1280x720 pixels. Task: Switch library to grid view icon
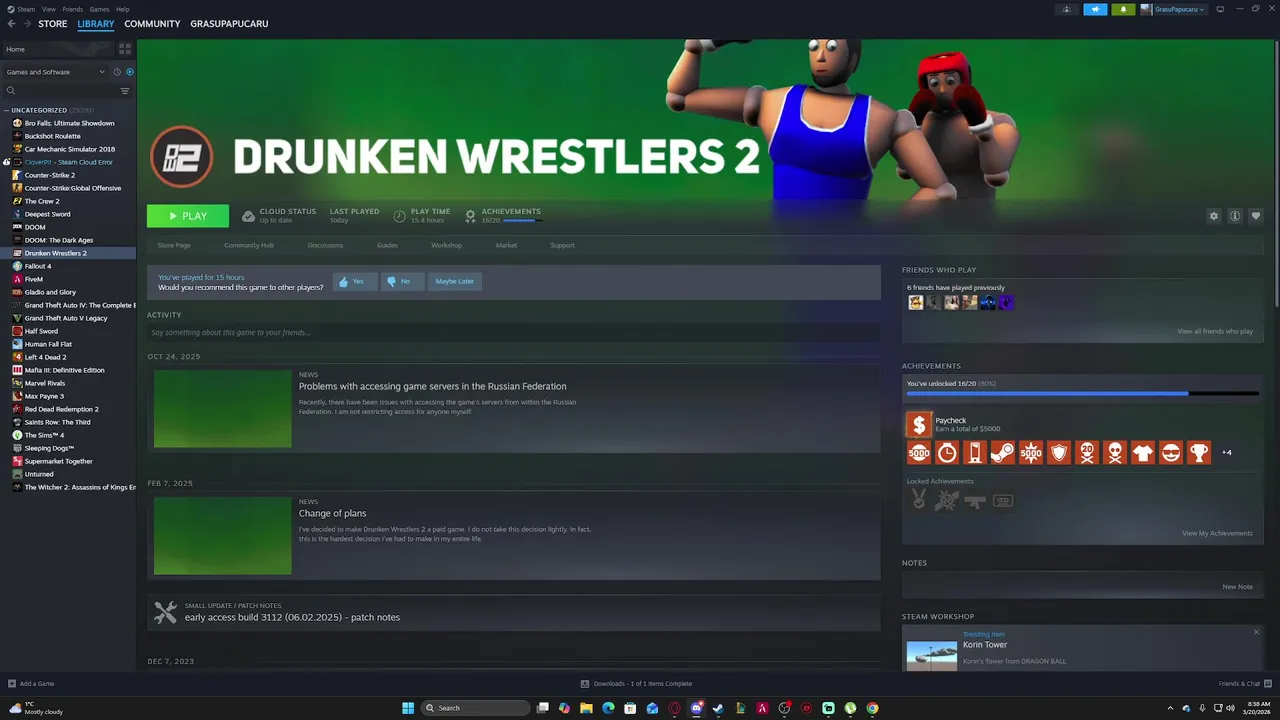125,48
